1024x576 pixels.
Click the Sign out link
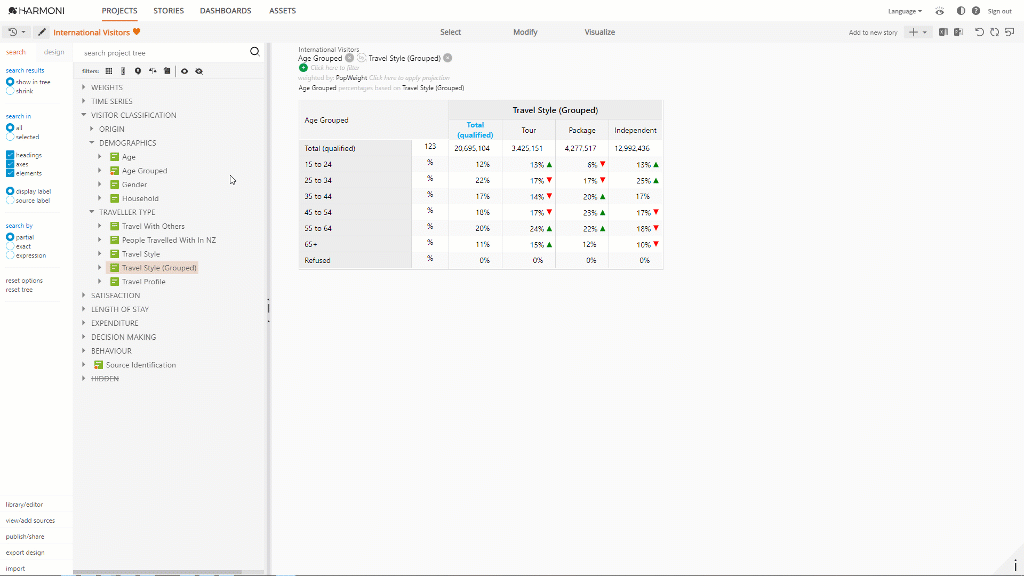click(999, 11)
